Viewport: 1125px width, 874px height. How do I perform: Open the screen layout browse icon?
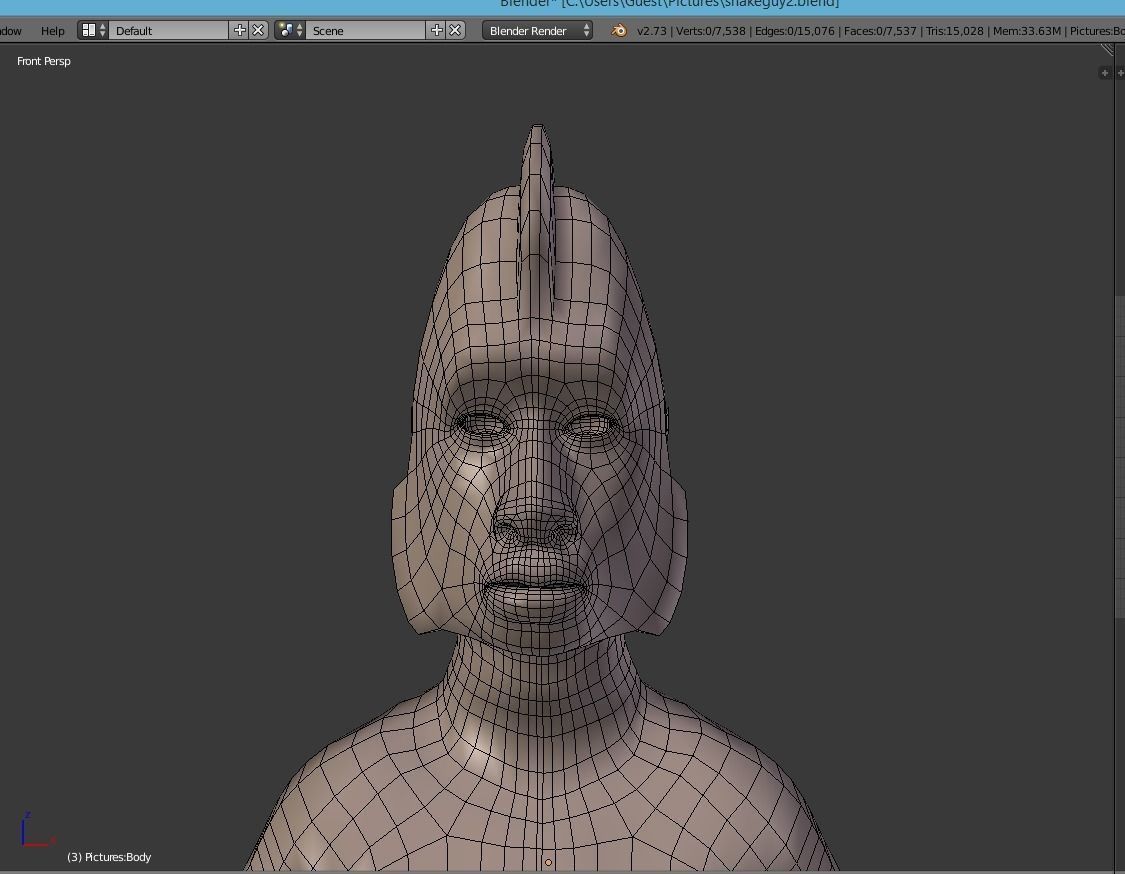tap(93, 30)
